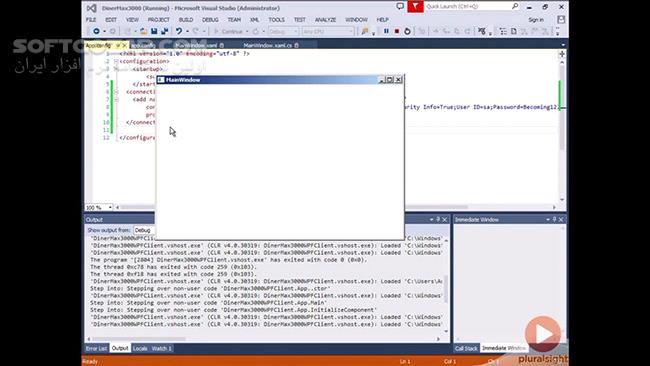Click the Open File folder icon
The height and width of the screenshot is (366, 650).
tap(143, 31)
